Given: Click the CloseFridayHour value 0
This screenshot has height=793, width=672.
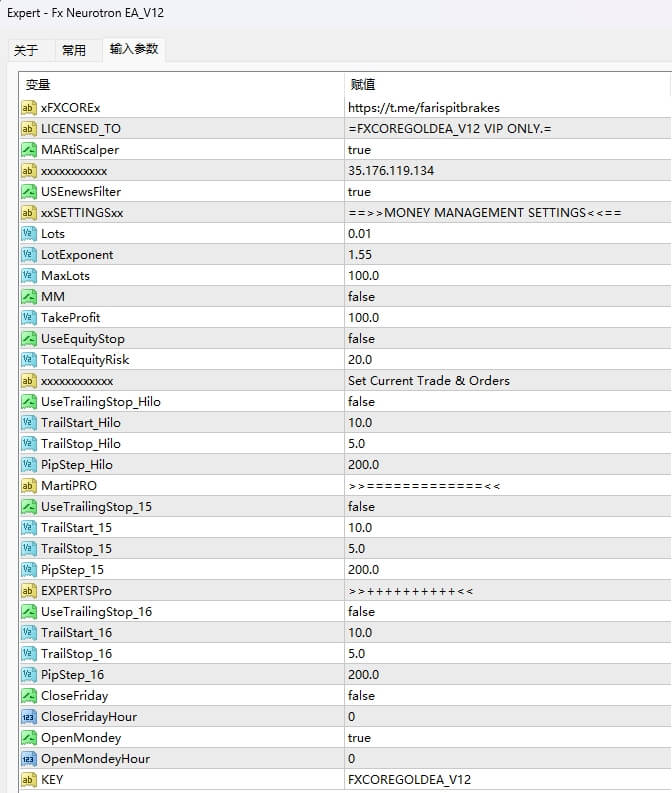Looking at the screenshot, I should click(x=351, y=717).
